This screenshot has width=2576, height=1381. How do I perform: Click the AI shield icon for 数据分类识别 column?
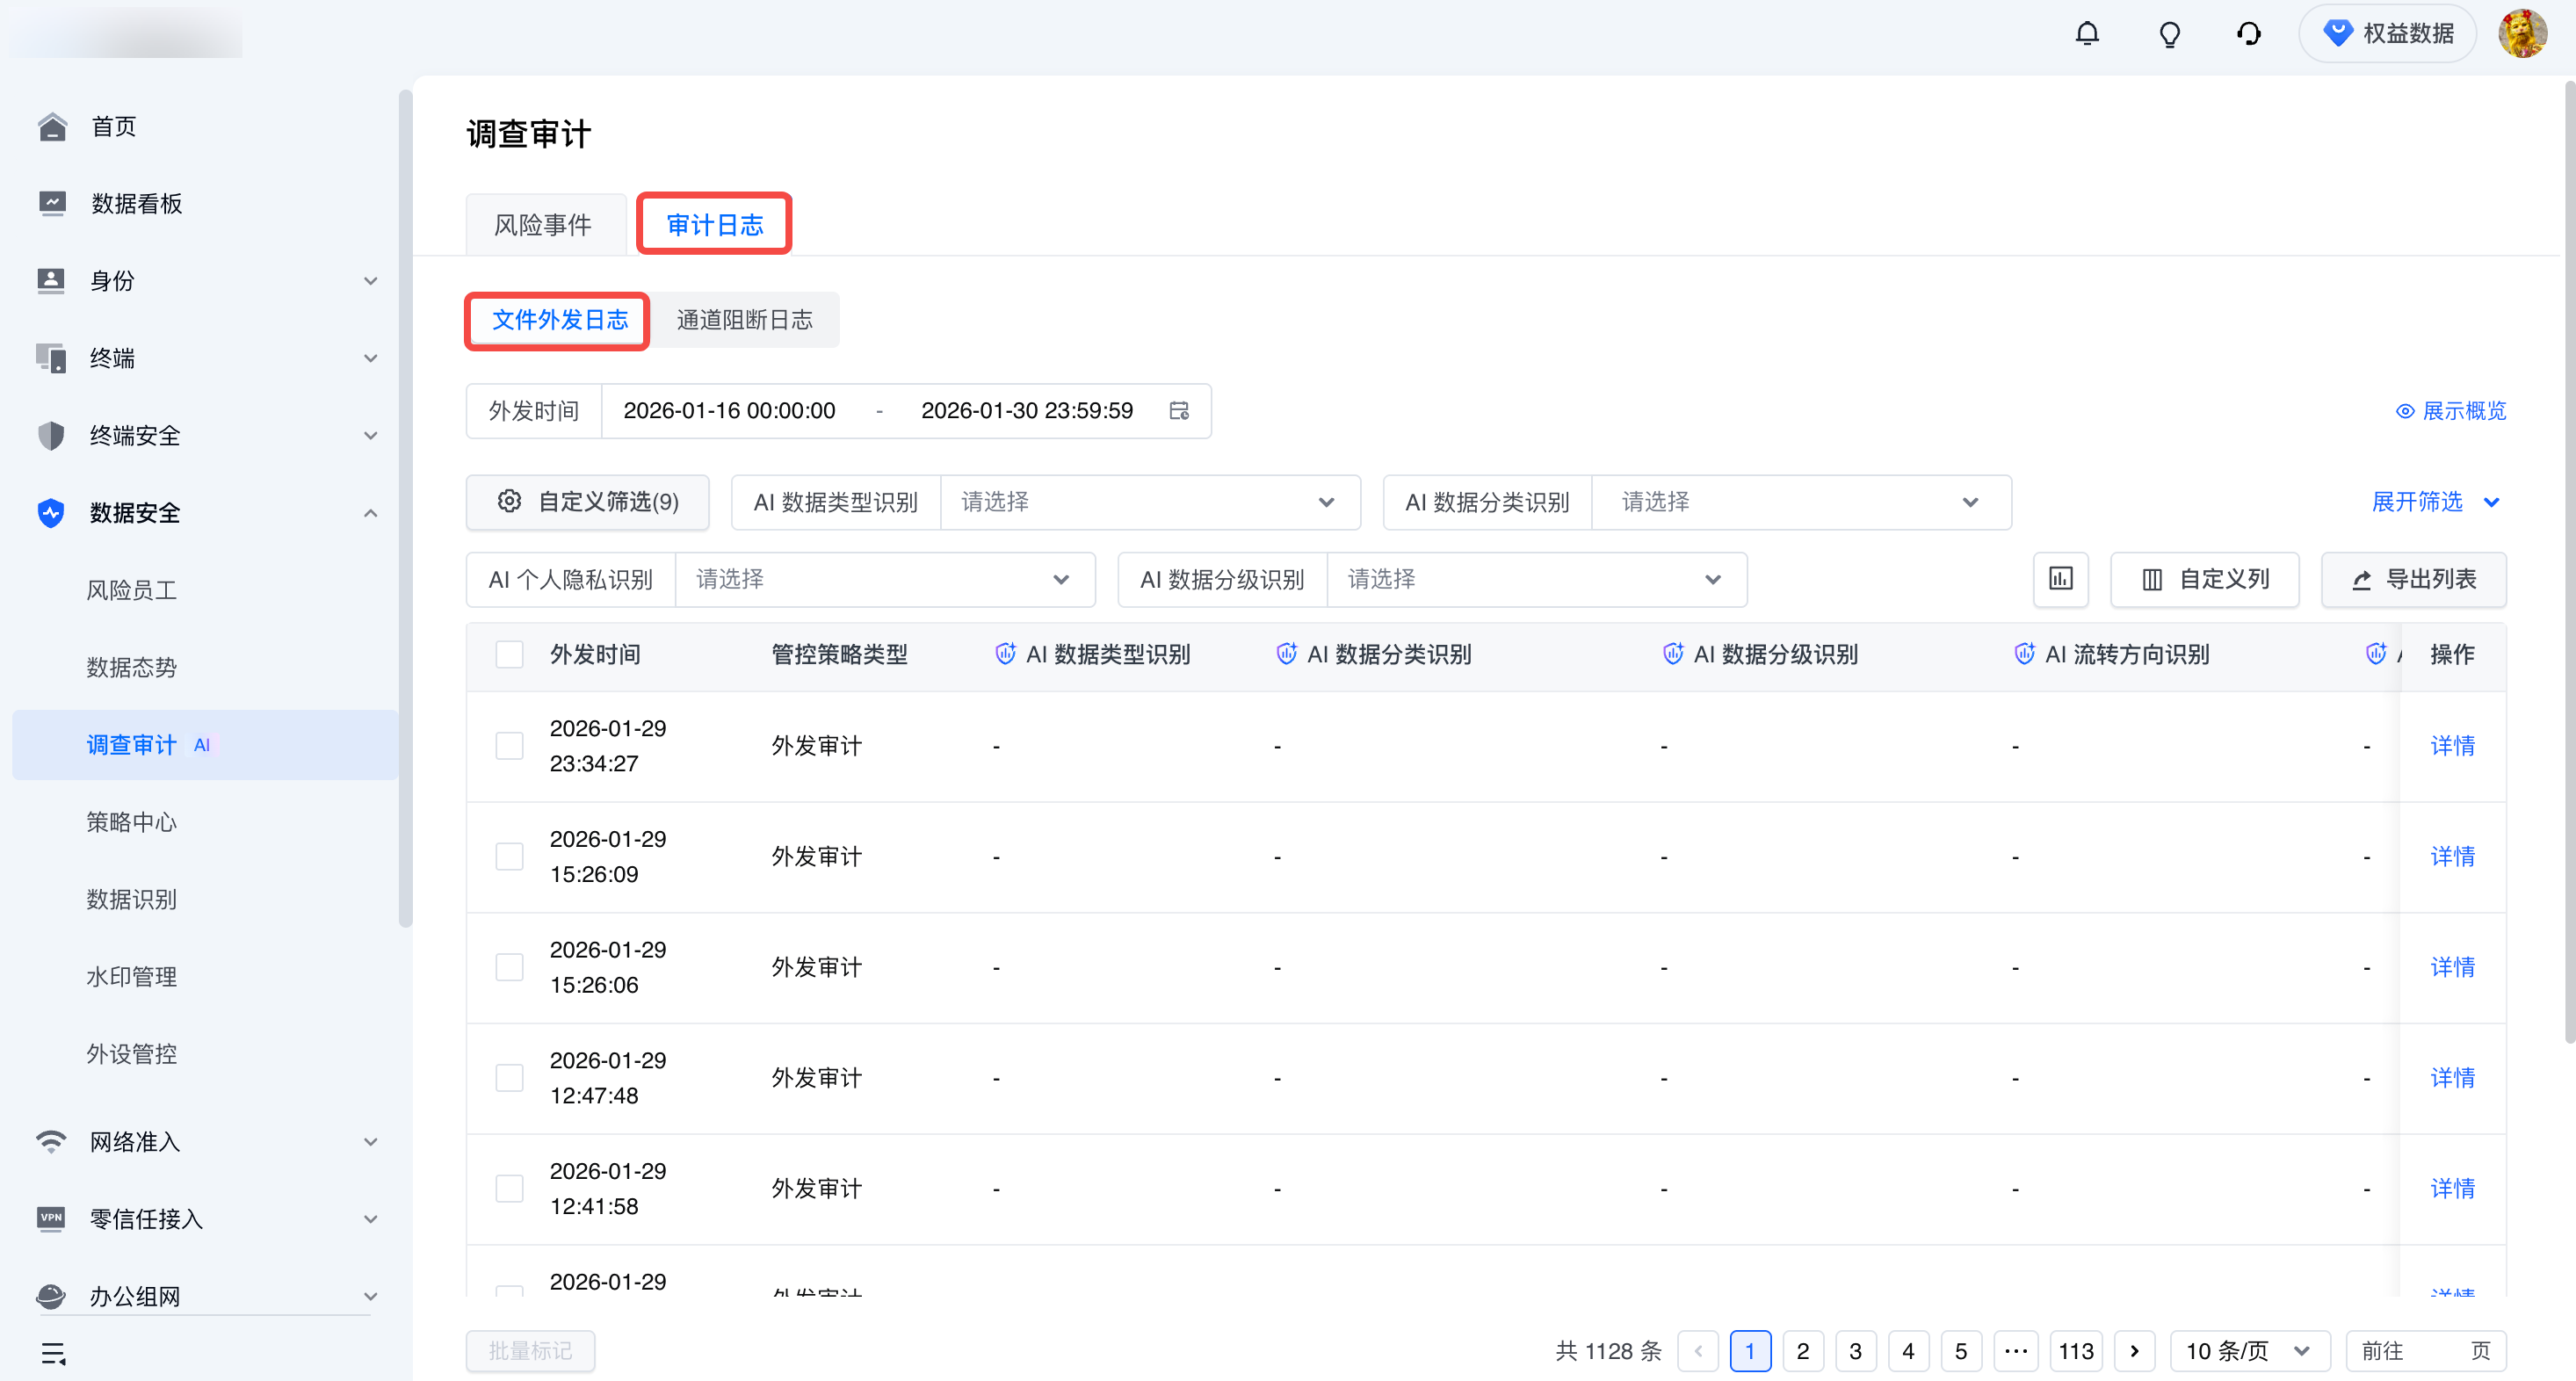(x=1286, y=654)
